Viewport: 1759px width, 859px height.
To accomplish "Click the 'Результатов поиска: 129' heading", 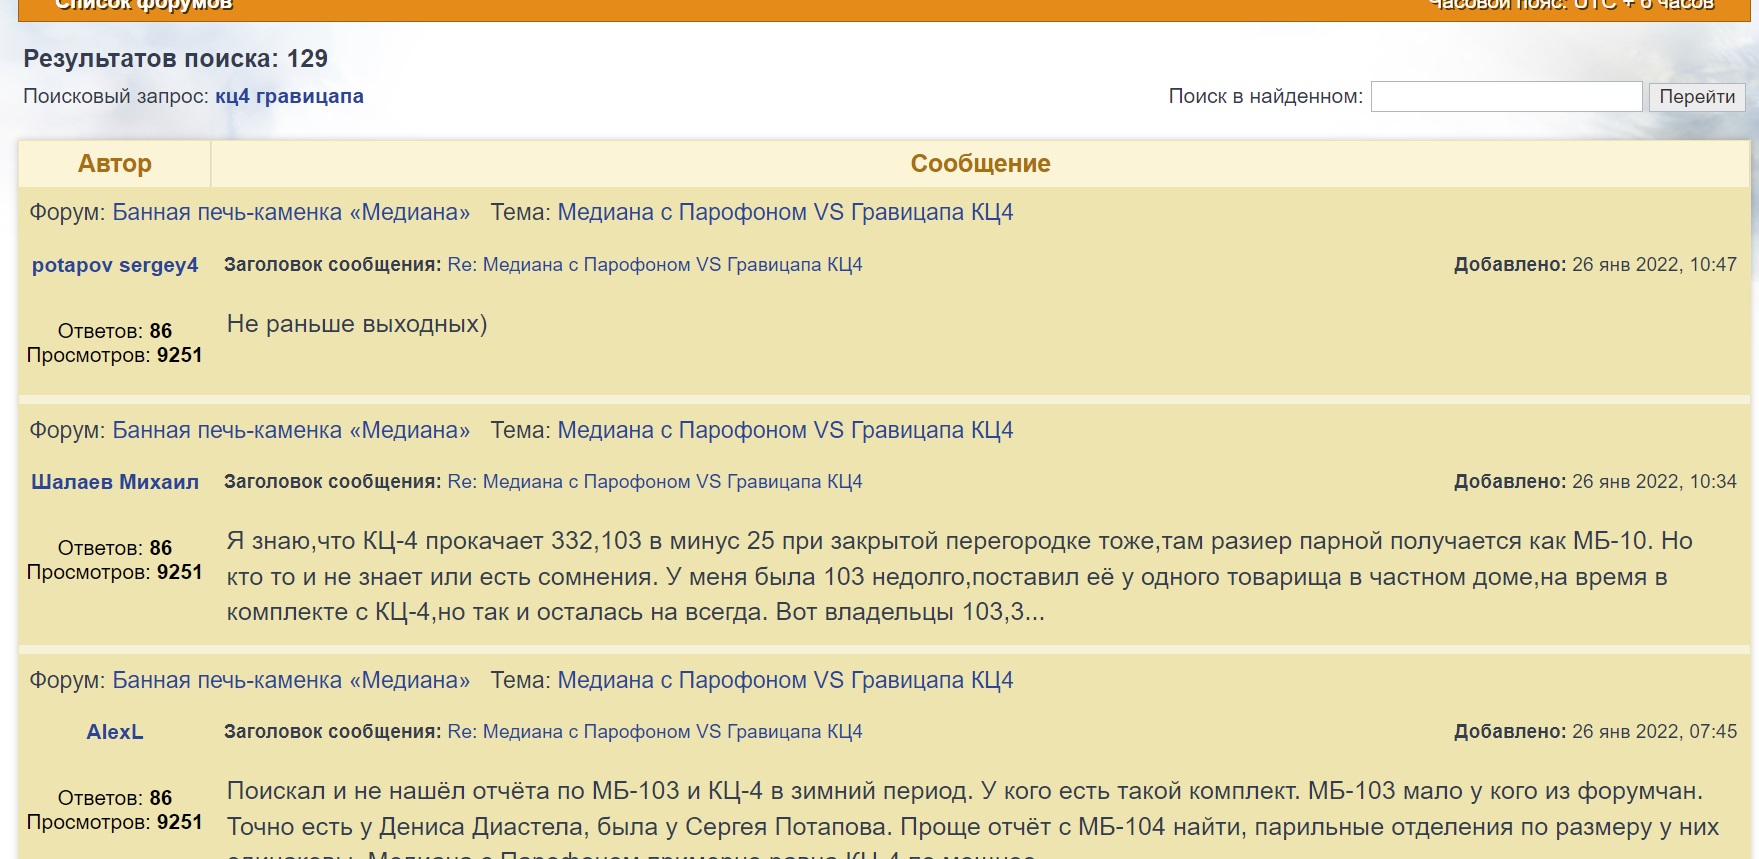I will tap(176, 59).
